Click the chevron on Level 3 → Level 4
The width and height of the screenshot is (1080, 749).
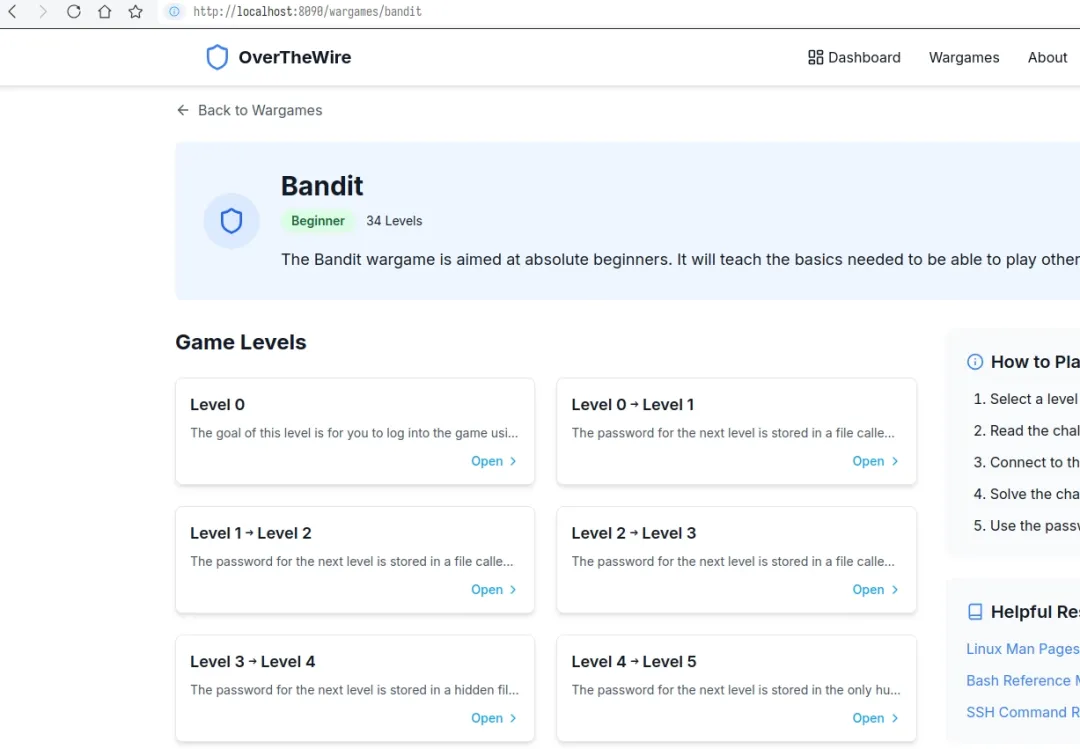tap(513, 718)
